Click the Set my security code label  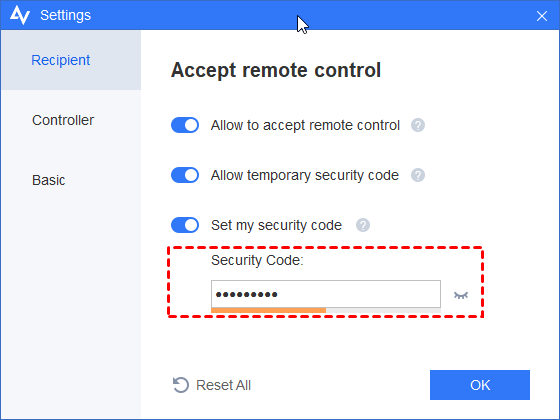276,225
